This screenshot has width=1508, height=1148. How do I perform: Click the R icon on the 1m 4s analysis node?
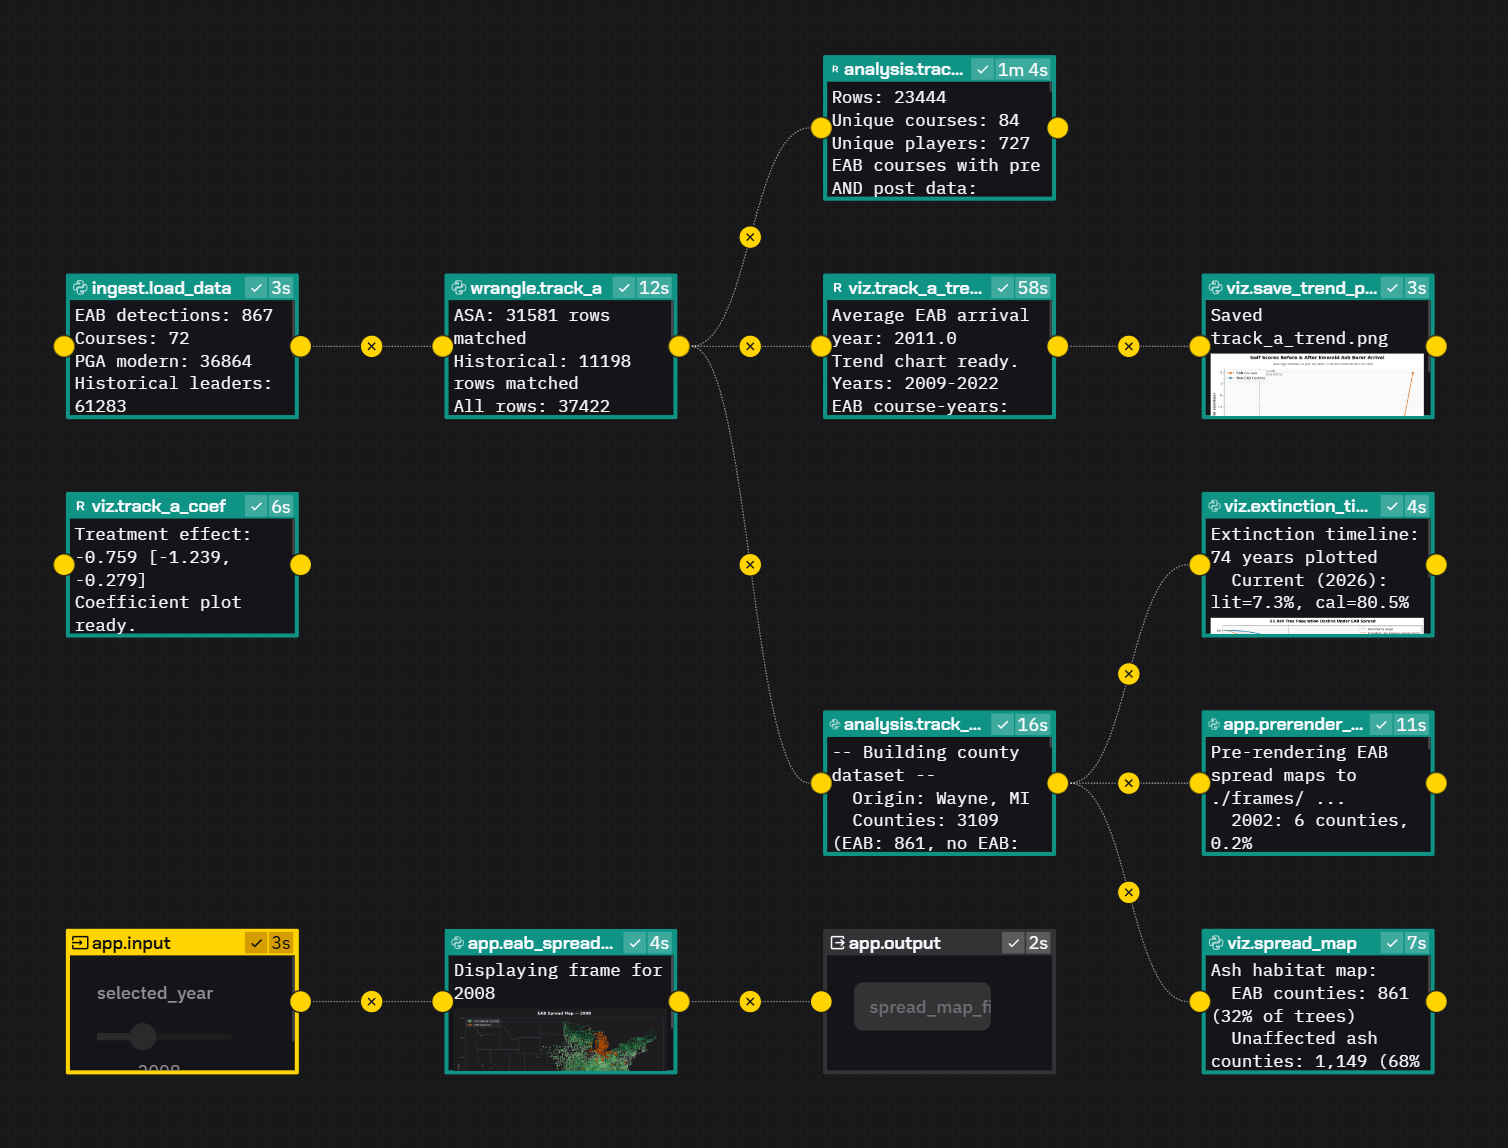coord(835,69)
